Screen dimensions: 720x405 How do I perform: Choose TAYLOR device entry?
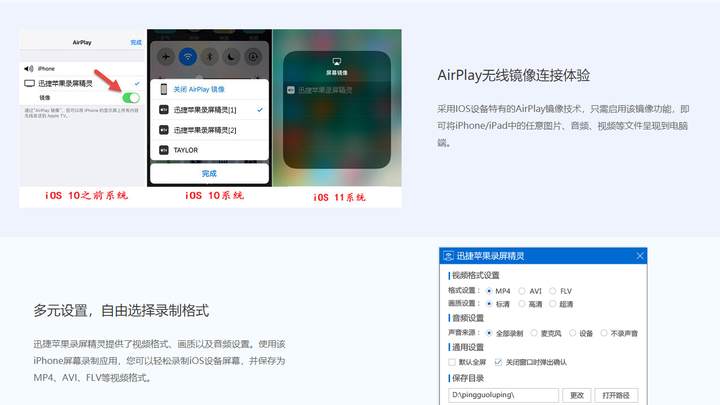click(x=209, y=150)
